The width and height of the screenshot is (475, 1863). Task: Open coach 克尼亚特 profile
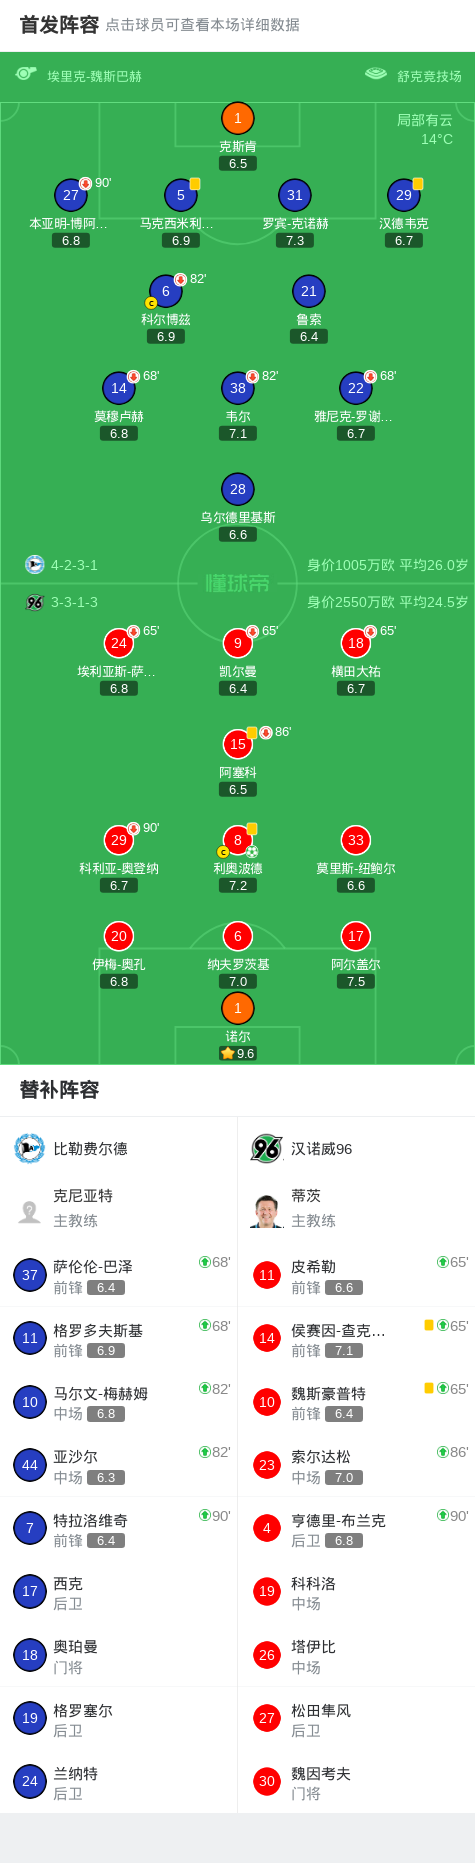point(119,1208)
